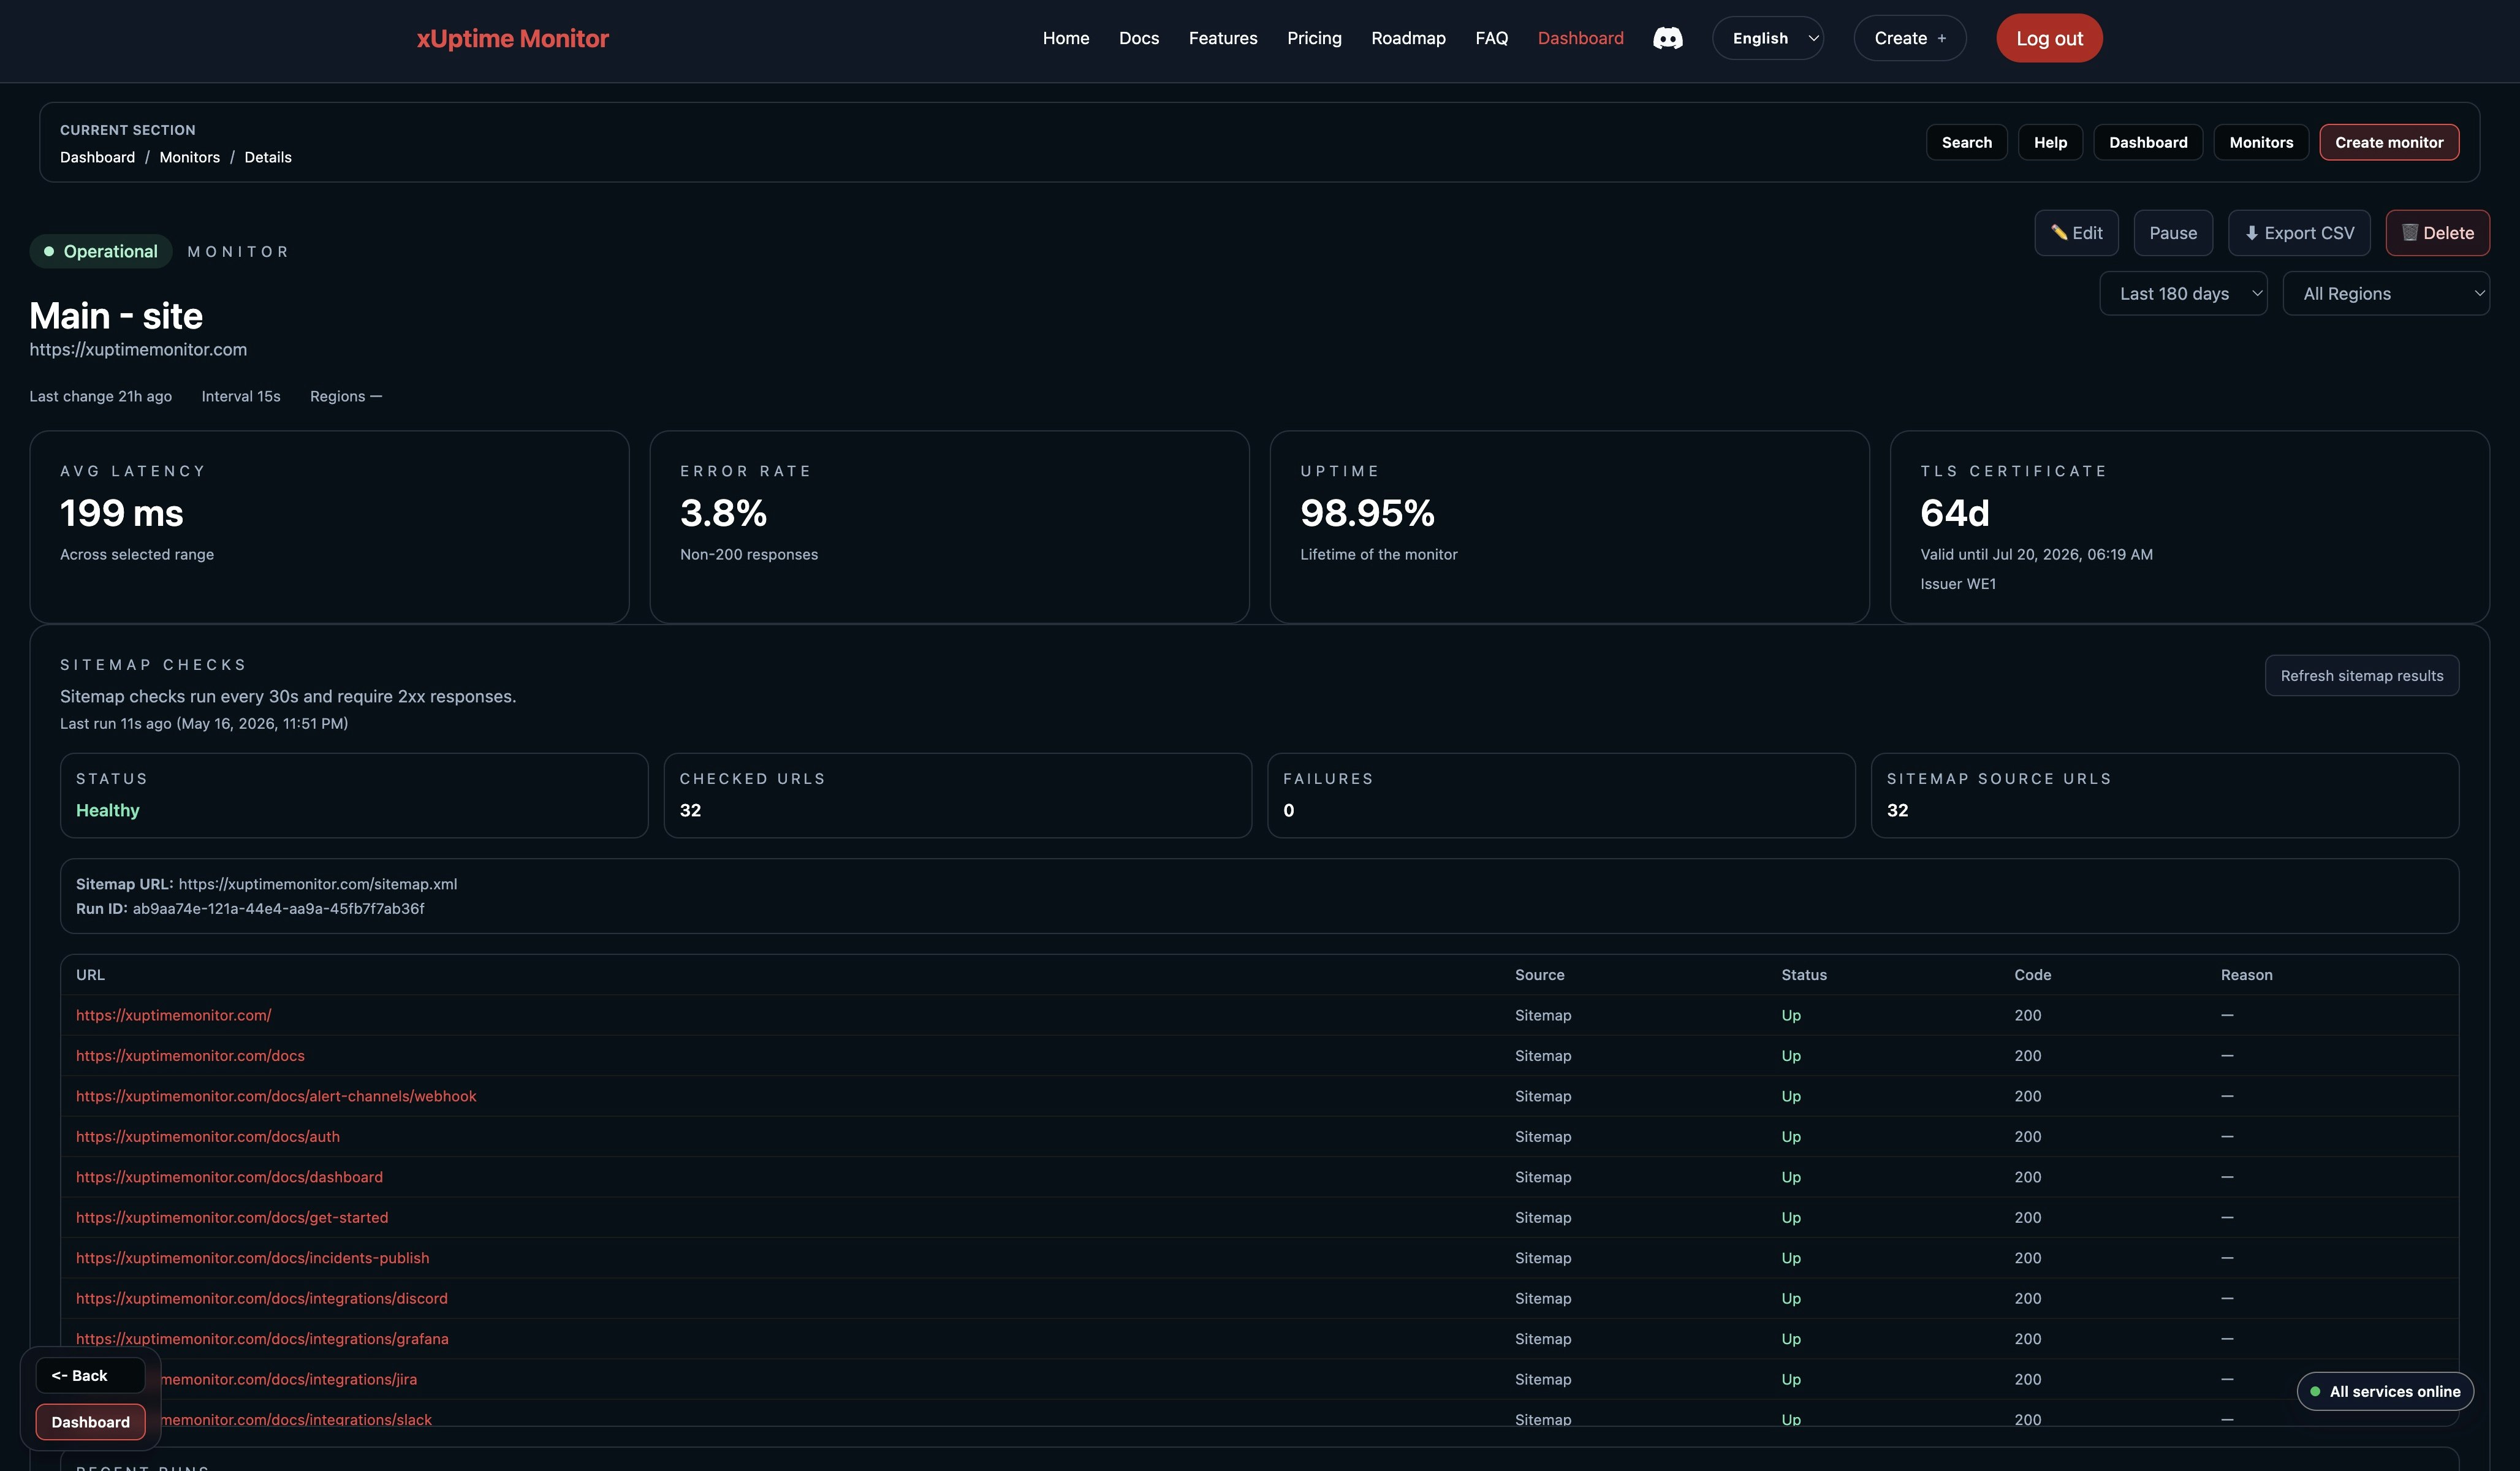Click the Source column header

pos(1539,975)
